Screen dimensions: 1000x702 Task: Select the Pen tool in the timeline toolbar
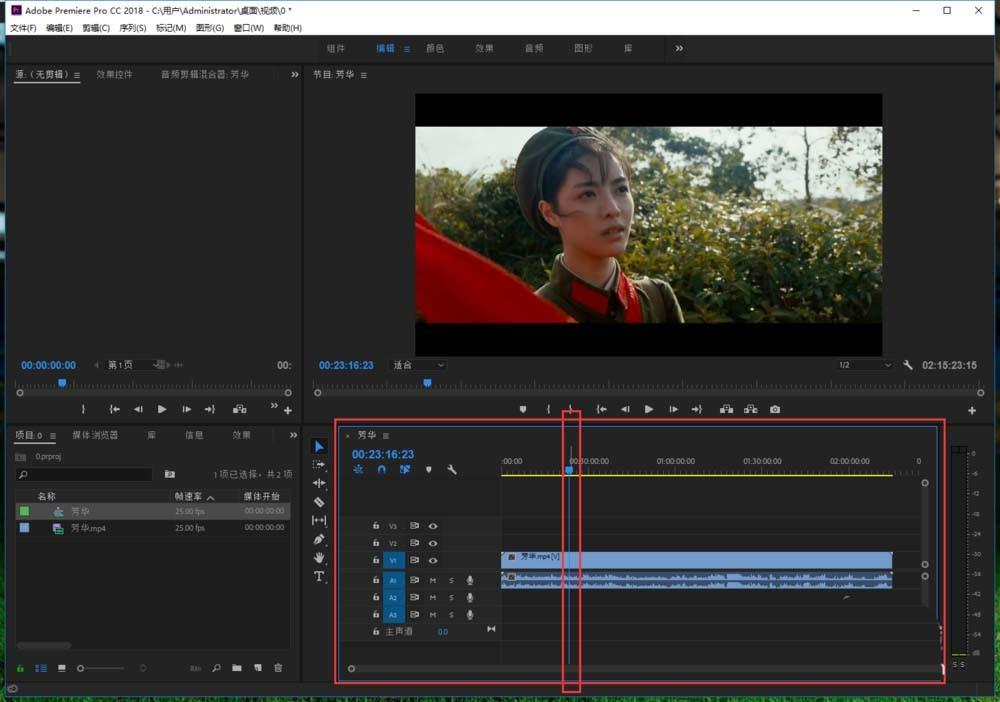click(319, 540)
